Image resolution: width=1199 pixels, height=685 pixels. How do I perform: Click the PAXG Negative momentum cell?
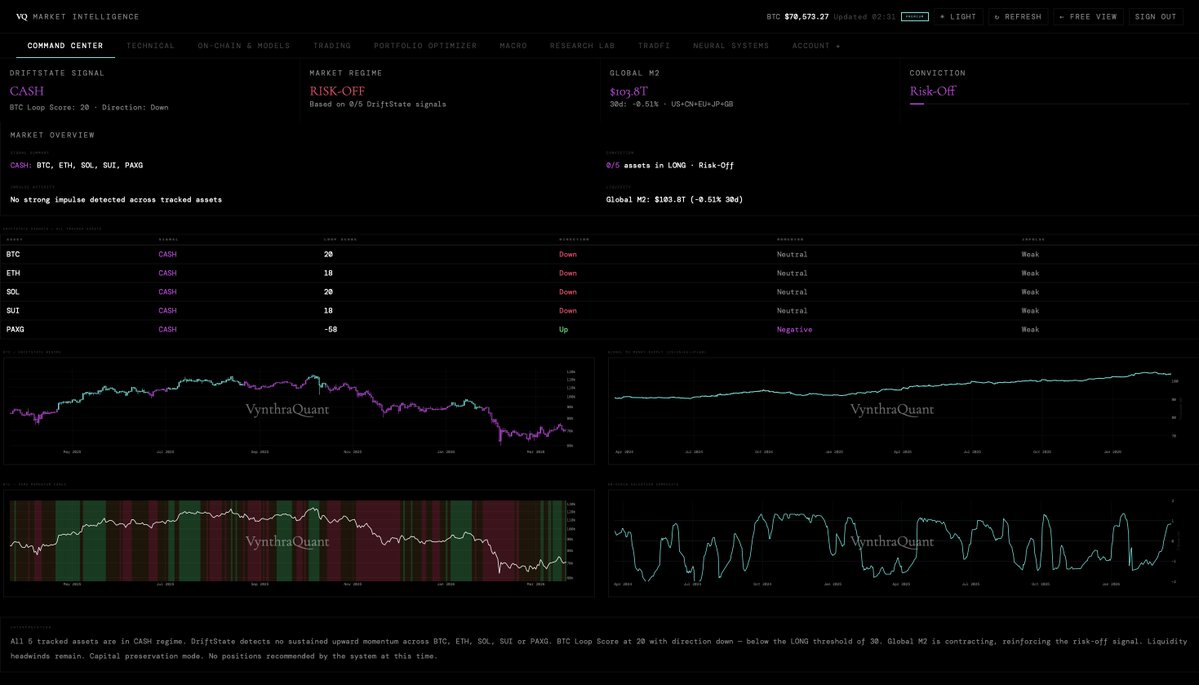[x=794, y=330]
